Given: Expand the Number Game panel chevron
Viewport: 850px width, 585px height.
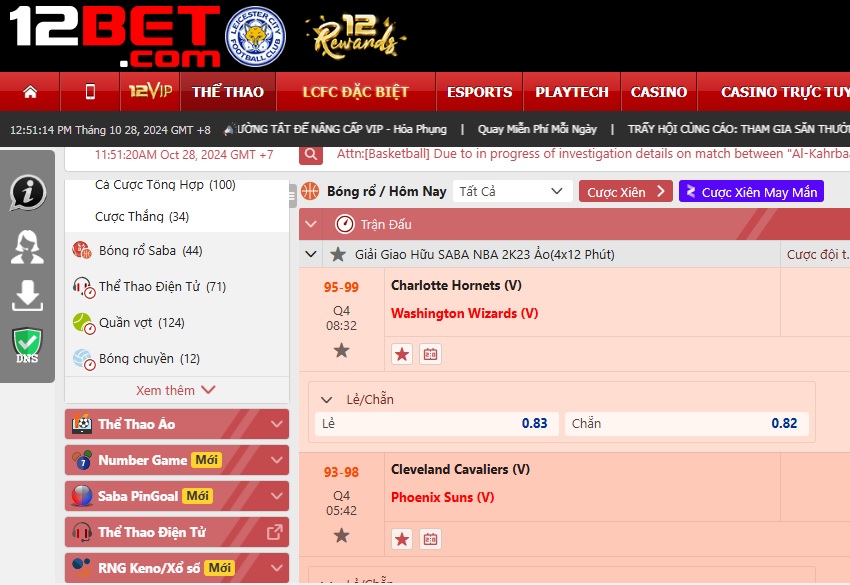Looking at the screenshot, I should 276,460.
